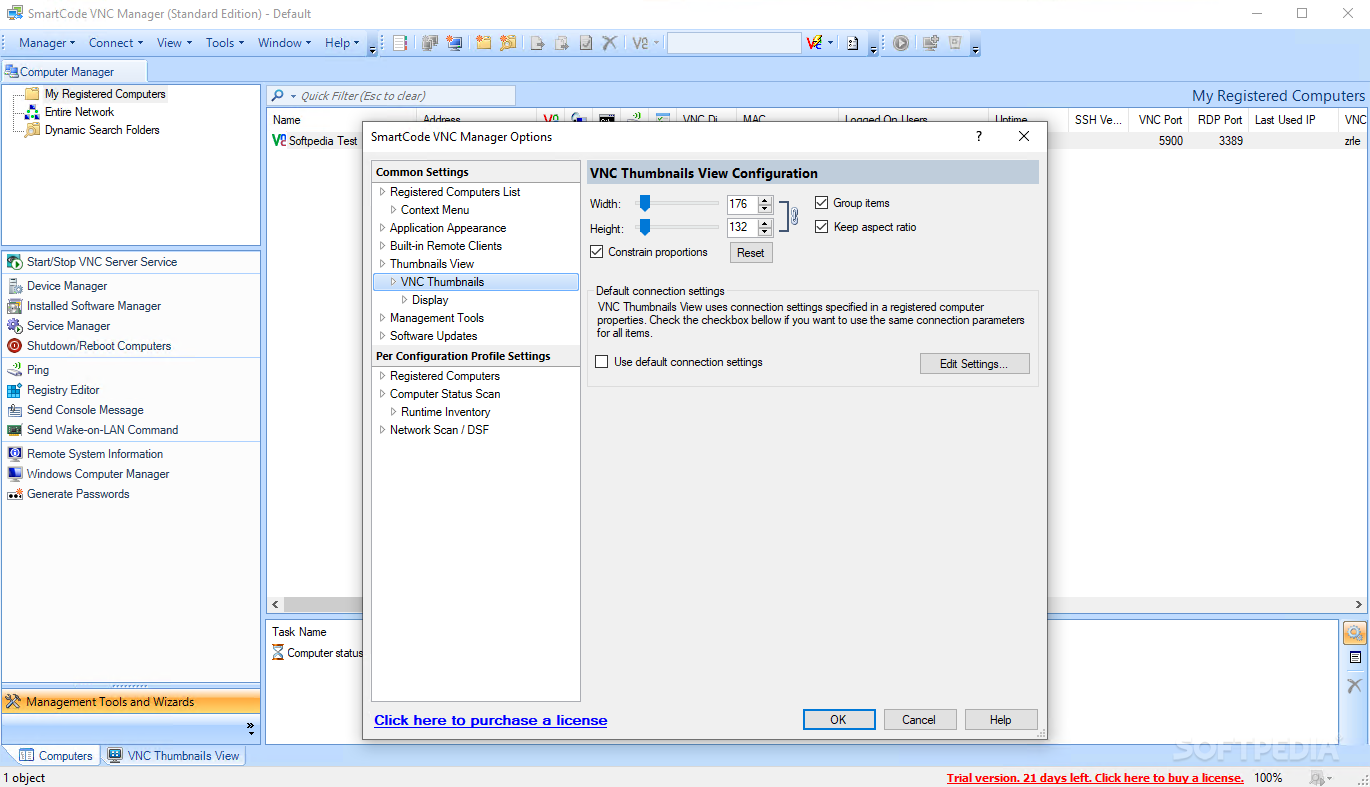This screenshot has height=787, width=1370.
Task: Click the Height slider handle
Action: (645, 227)
